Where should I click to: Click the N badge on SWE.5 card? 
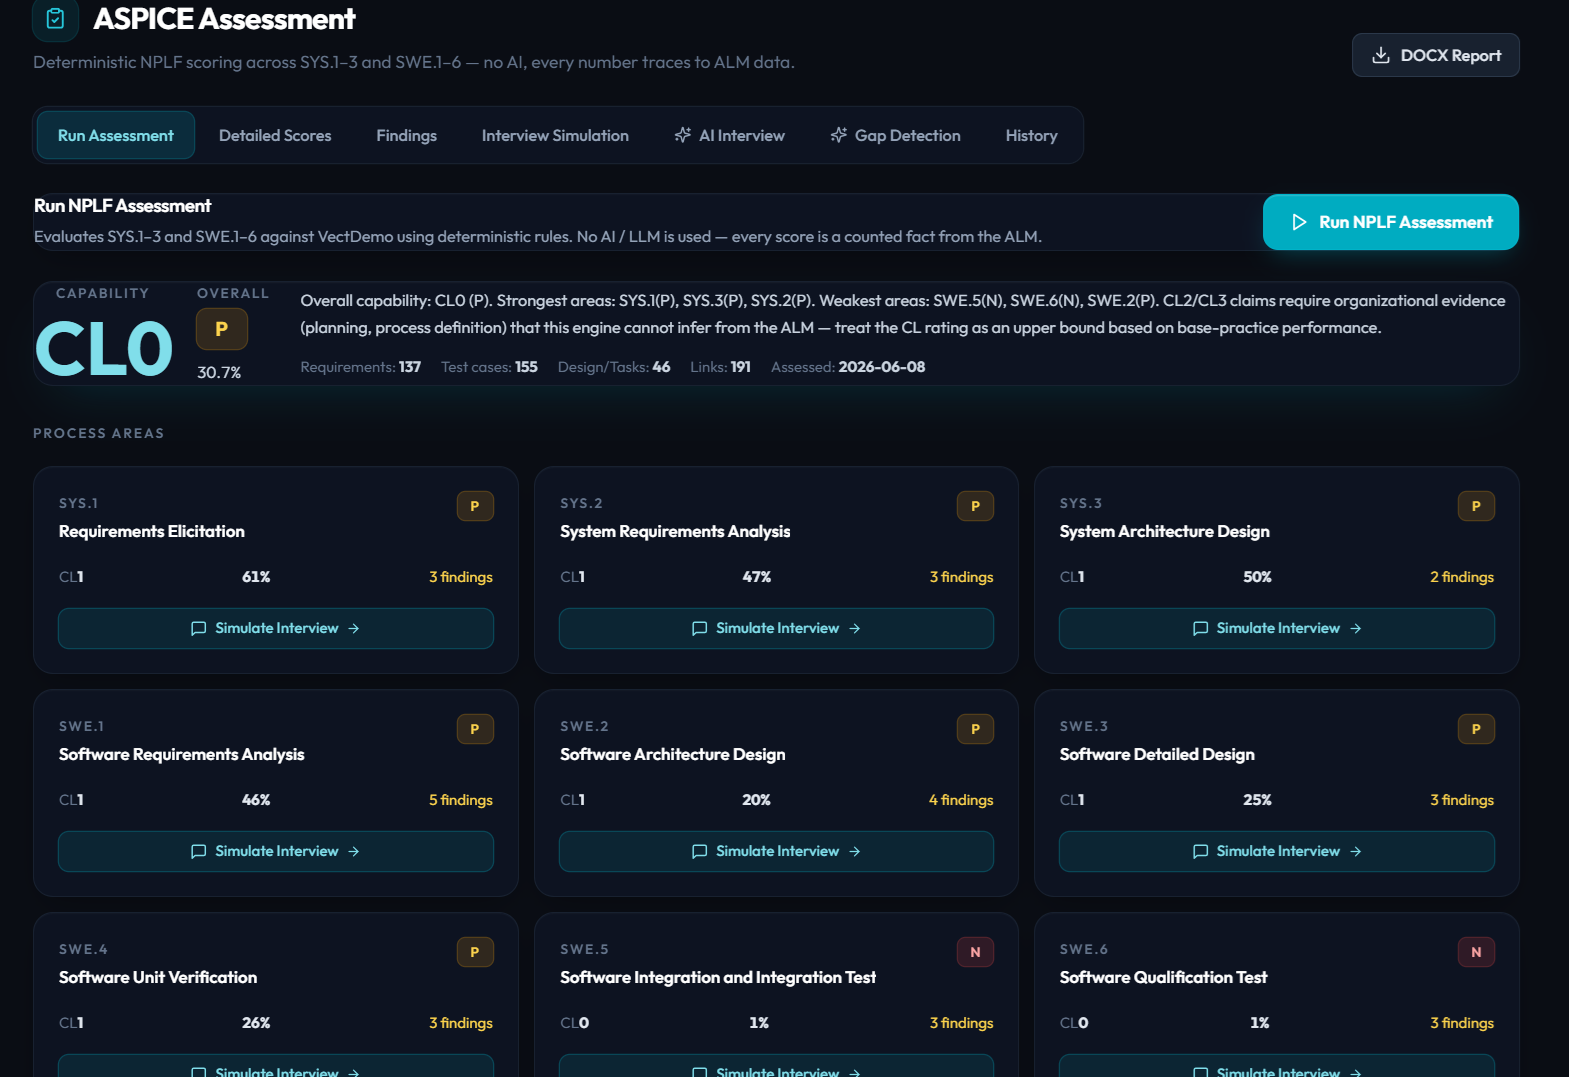coord(975,952)
